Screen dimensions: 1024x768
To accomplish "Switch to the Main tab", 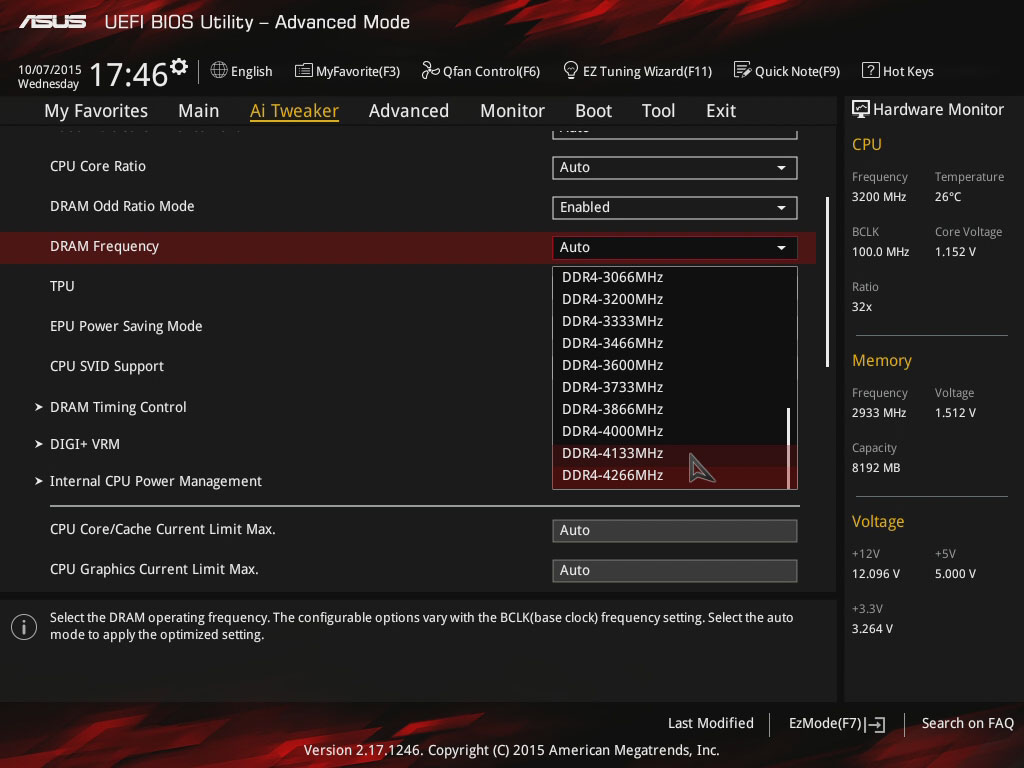I will pos(199,111).
